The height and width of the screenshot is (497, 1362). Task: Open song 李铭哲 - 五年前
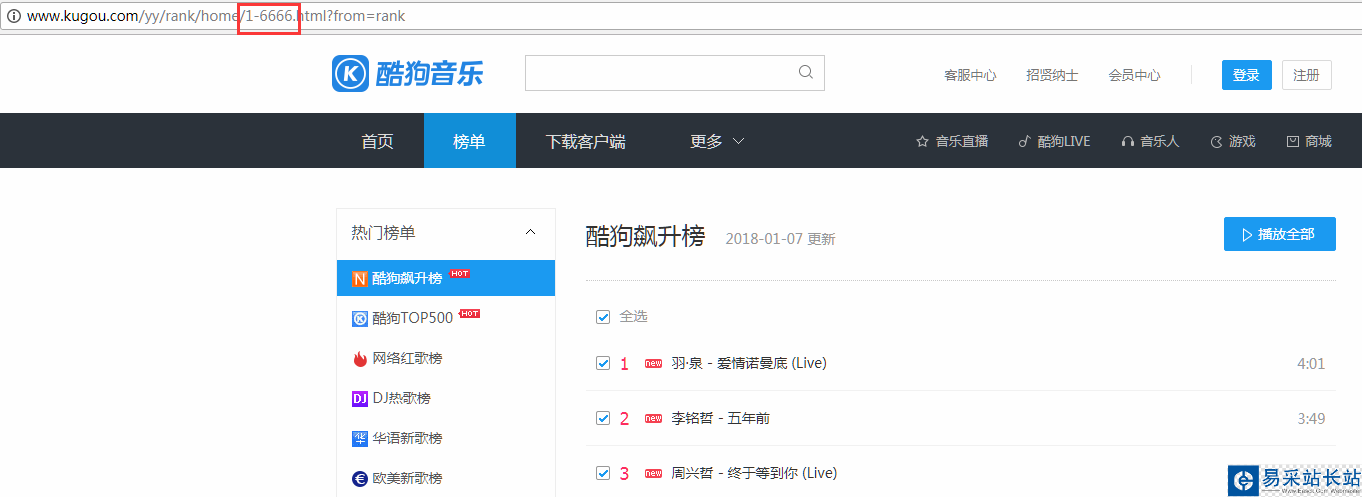coord(720,418)
